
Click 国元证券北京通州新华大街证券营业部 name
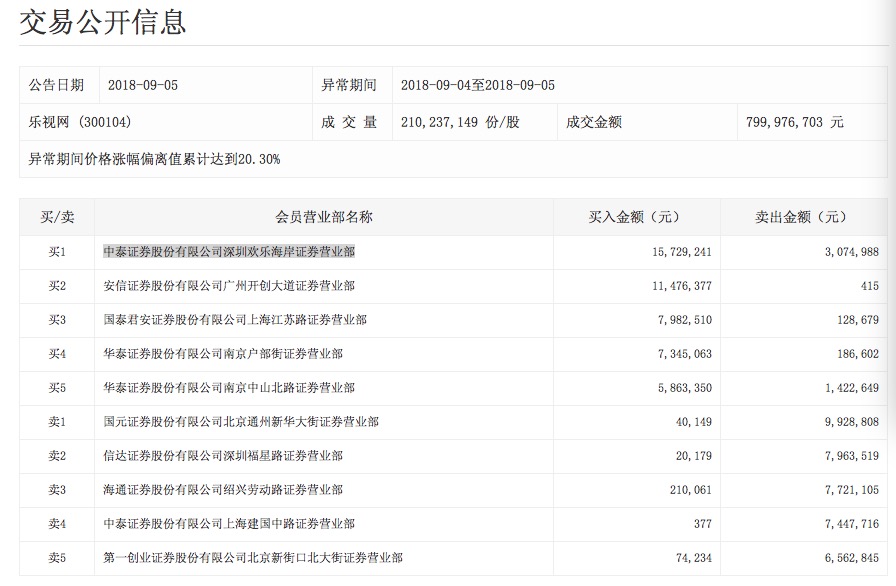pyautogui.click(x=241, y=422)
